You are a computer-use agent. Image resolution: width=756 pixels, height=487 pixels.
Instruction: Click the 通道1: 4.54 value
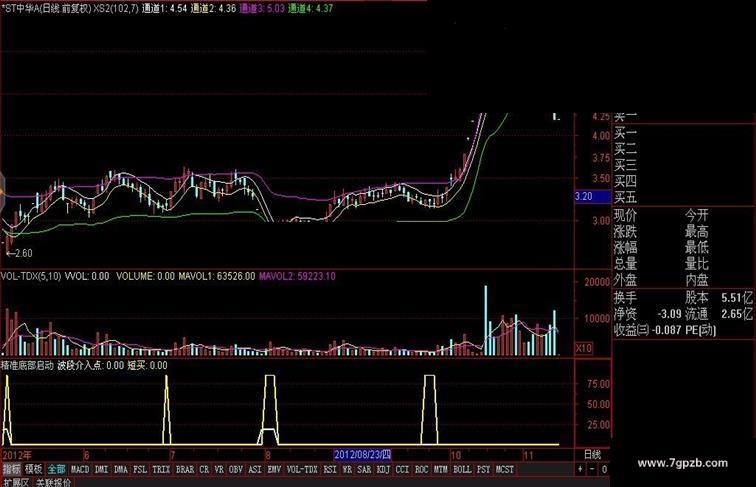click(164, 8)
